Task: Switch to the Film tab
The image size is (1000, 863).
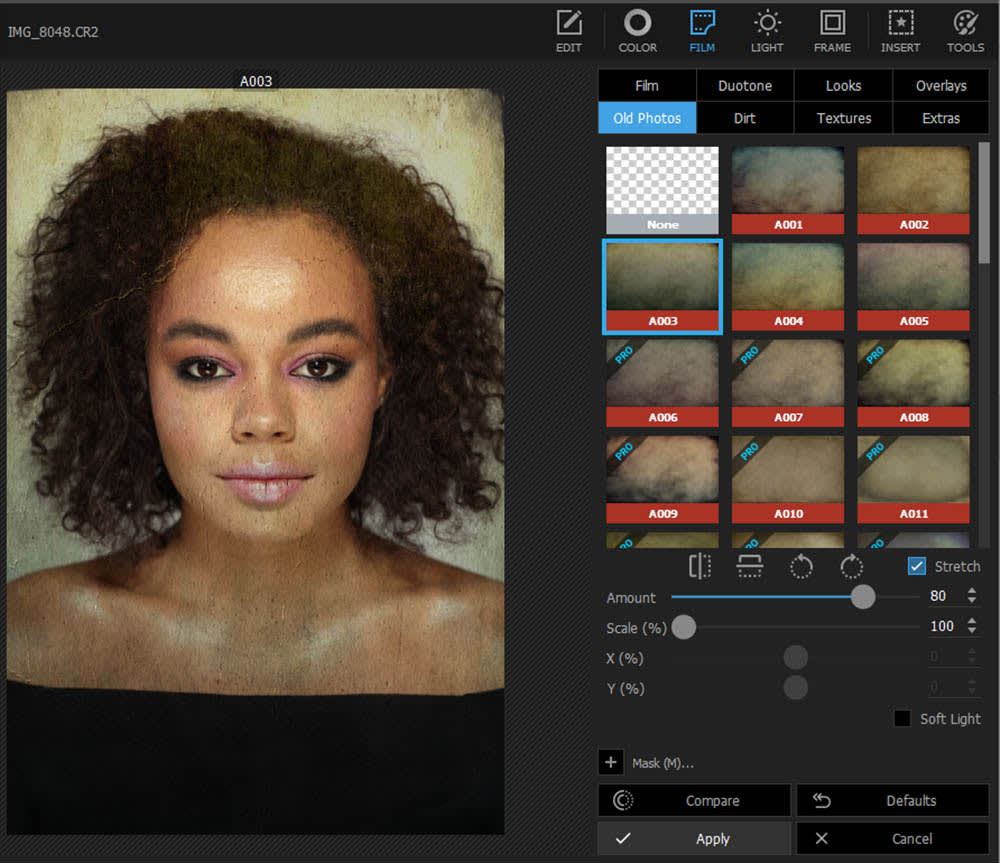Action: point(647,85)
